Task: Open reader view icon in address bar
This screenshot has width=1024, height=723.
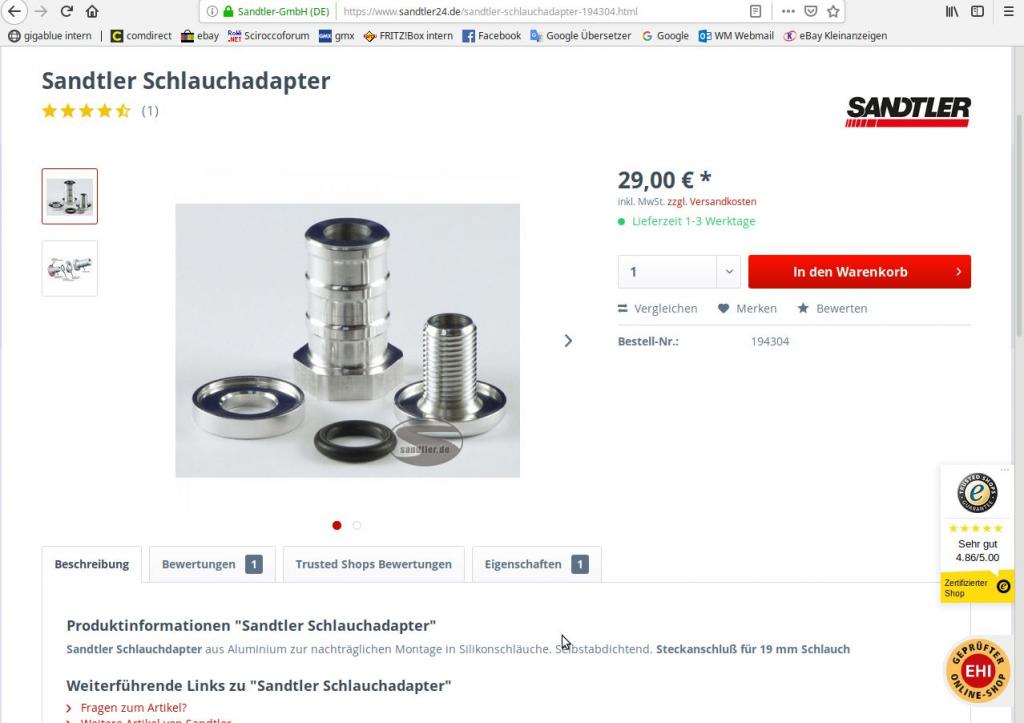Action: tap(756, 11)
